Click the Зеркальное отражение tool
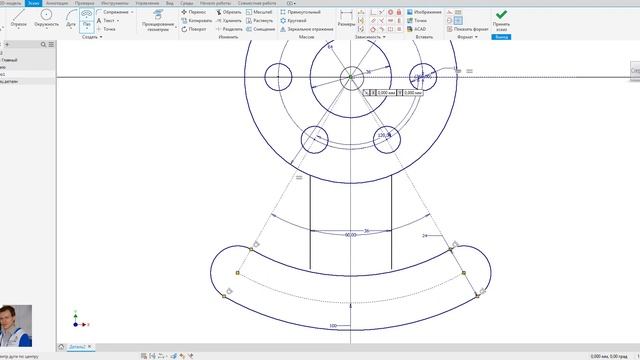640x360 pixels. 307,29
